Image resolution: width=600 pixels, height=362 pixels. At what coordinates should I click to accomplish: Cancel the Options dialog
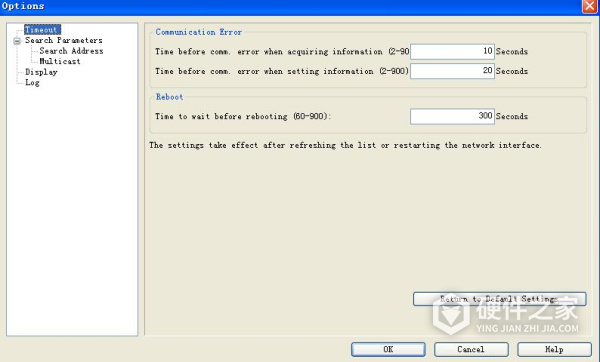coord(471,349)
